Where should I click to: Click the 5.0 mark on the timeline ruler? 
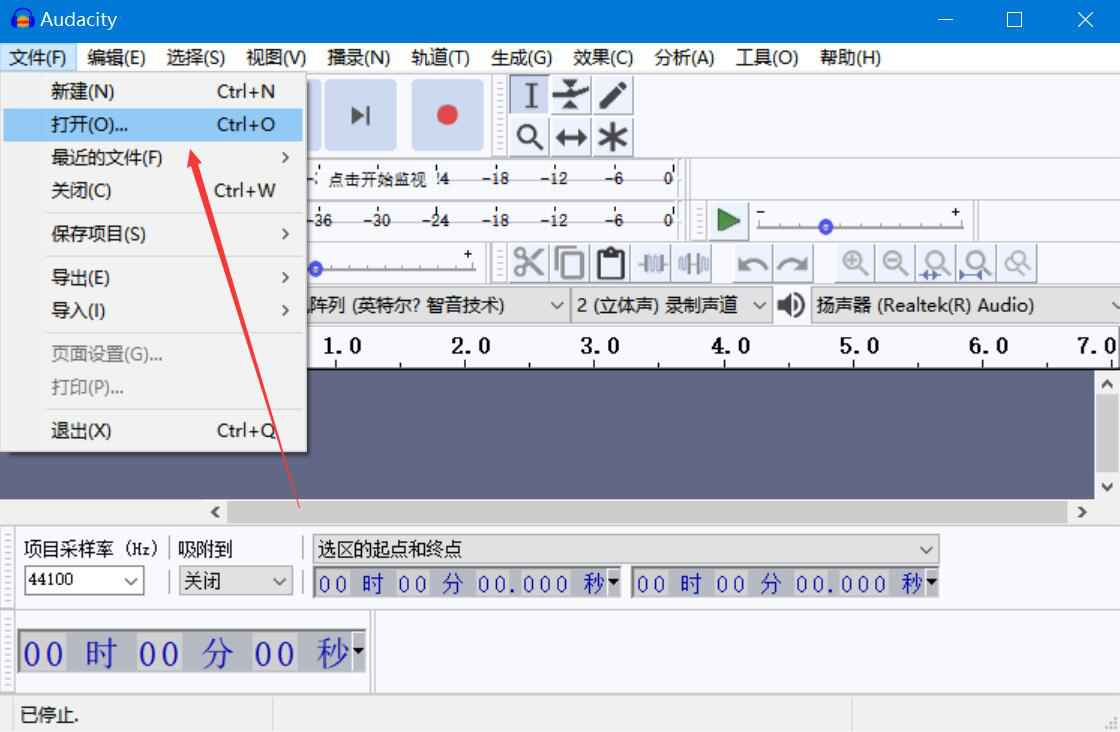(x=859, y=346)
